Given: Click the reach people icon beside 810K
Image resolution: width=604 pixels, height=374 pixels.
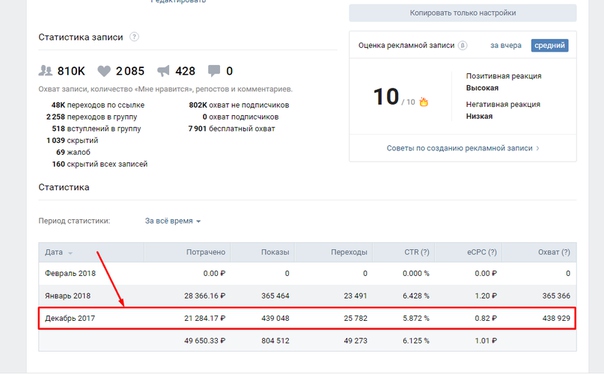Looking at the screenshot, I should coord(45,70).
